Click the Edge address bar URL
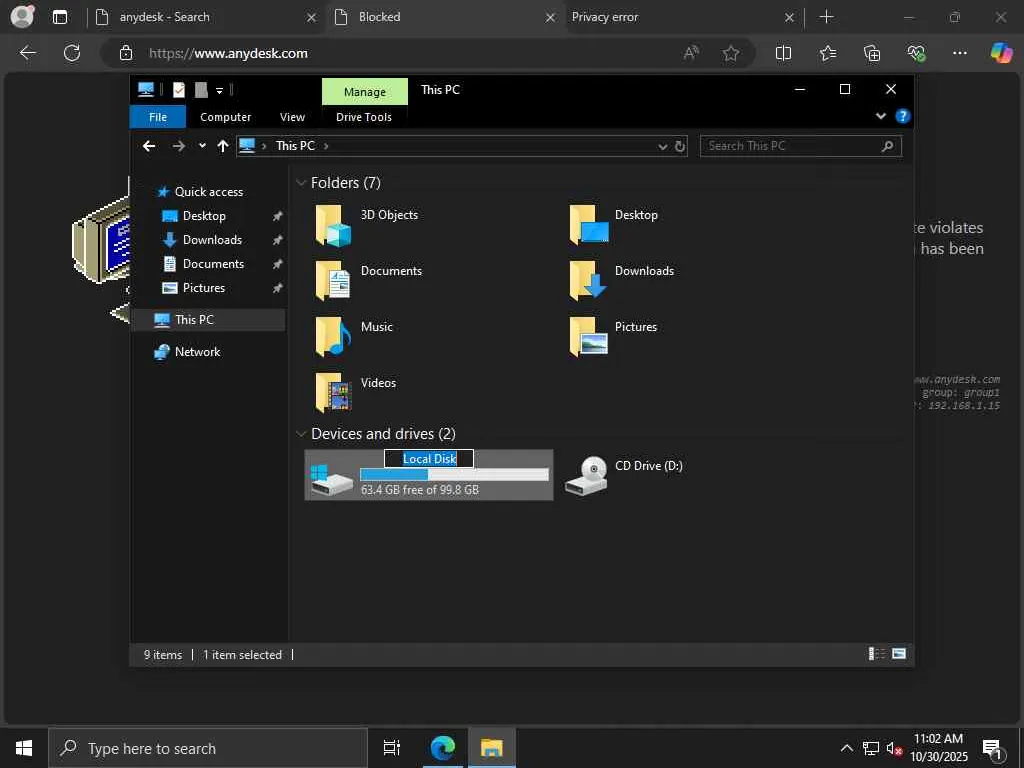This screenshot has width=1024, height=768. [x=228, y=54]
